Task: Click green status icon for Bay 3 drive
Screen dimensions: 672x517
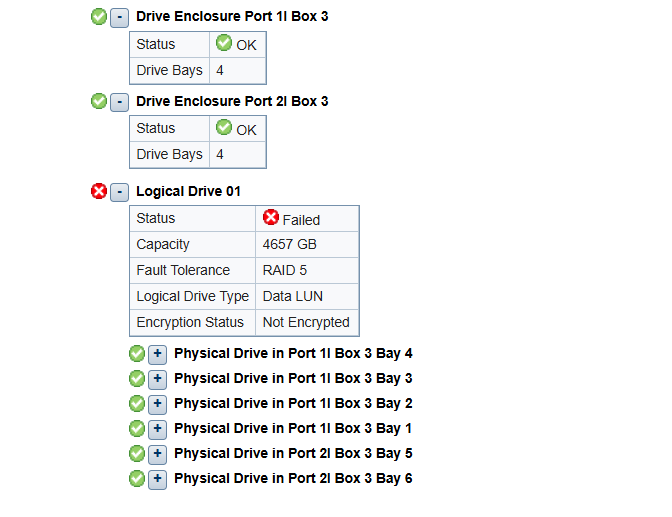Action: (137, 378)
